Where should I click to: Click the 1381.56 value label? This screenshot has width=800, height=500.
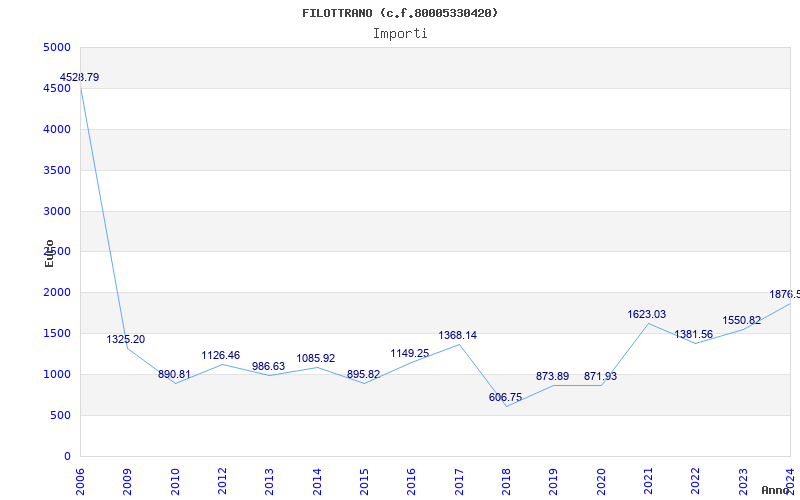pyautogui.click(x=693, y=335)
